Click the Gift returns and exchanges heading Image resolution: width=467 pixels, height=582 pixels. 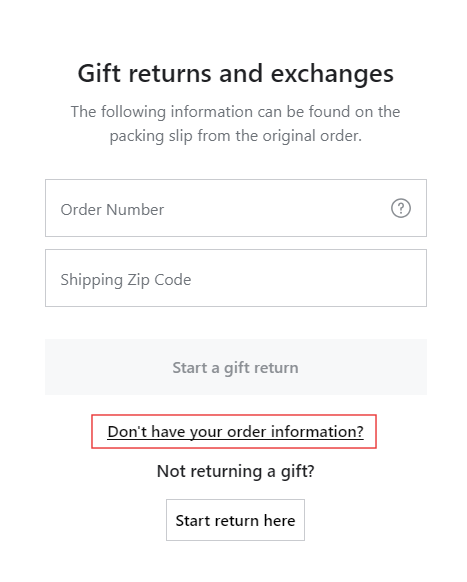click(235, 73)
